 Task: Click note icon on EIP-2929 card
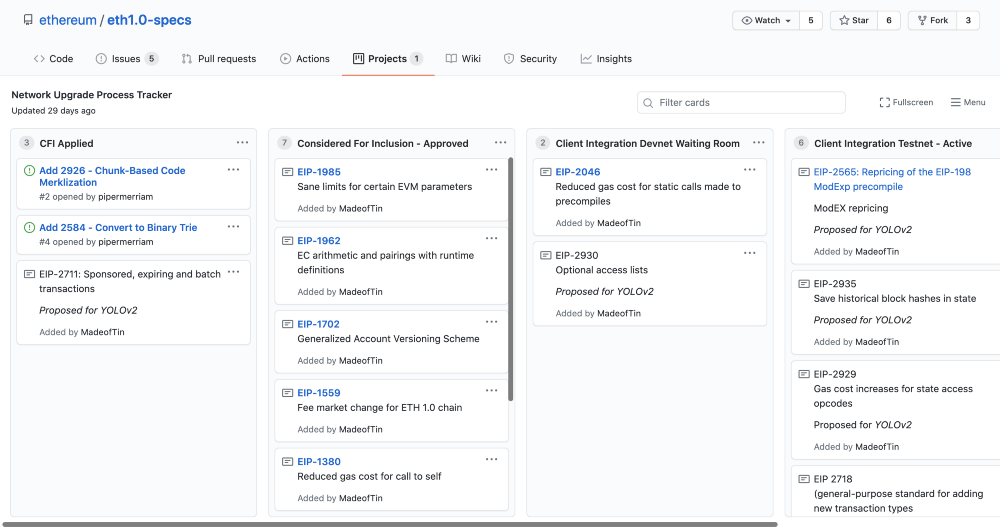coord(804,374)
